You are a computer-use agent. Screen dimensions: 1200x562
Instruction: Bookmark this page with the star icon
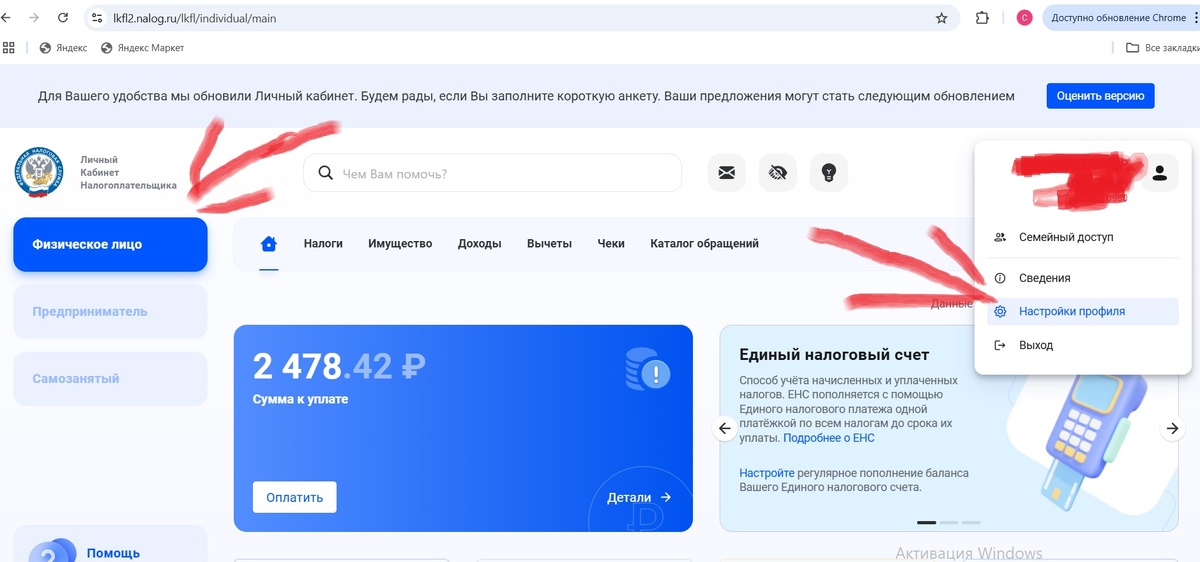[x=941, y=18]
